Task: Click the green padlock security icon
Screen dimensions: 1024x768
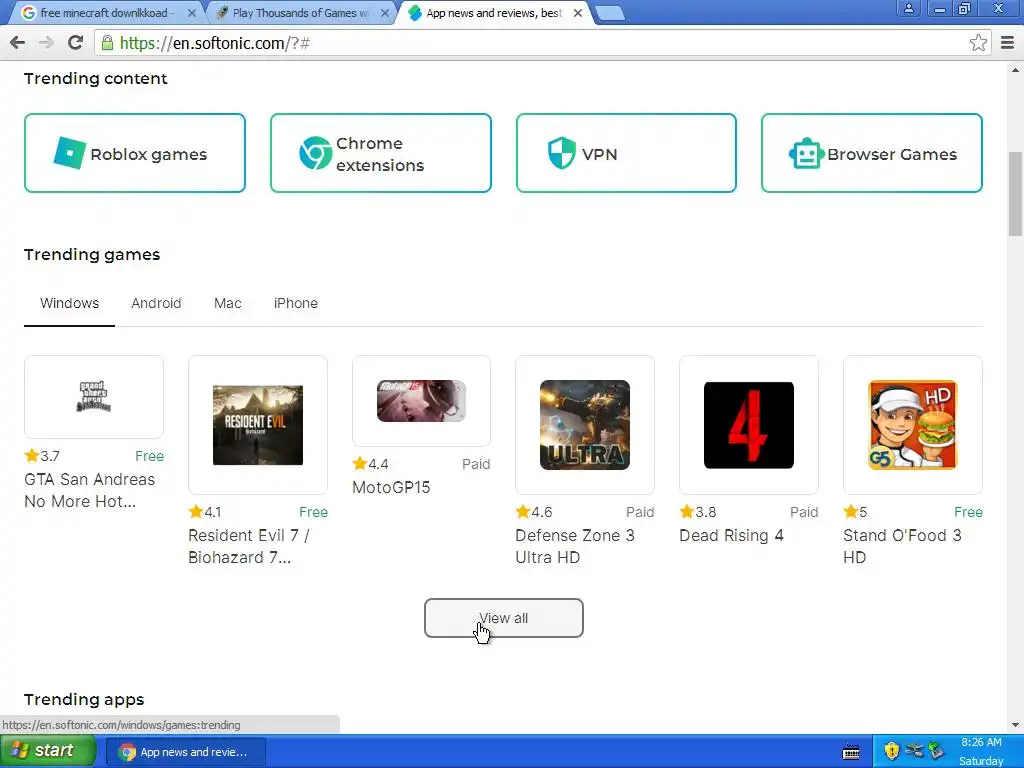Action: click(107, 43)
